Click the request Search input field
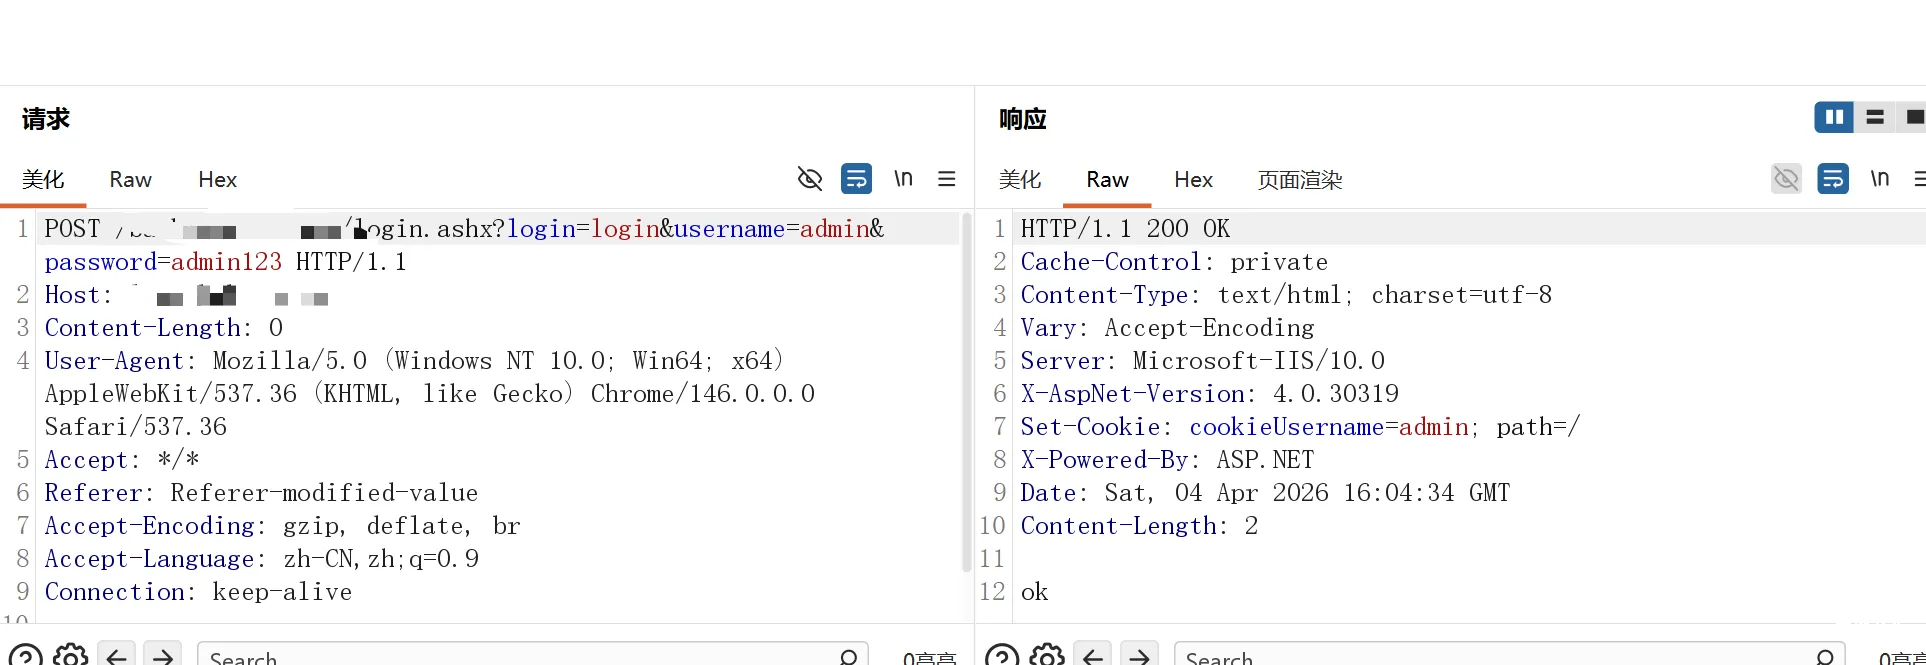The image size is (1926, 665). tap(520, 656)
